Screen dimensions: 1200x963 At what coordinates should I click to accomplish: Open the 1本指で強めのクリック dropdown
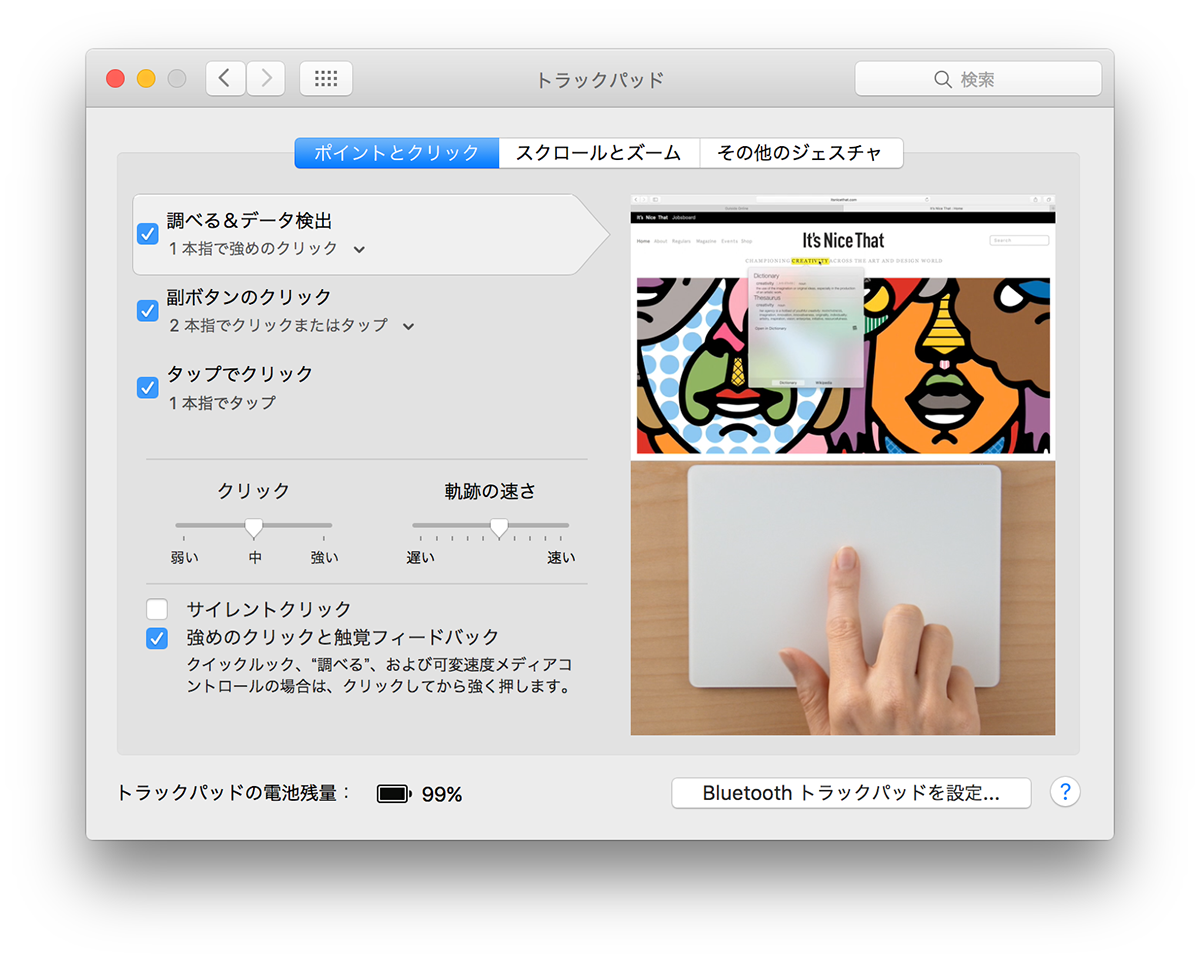point(359,251)
